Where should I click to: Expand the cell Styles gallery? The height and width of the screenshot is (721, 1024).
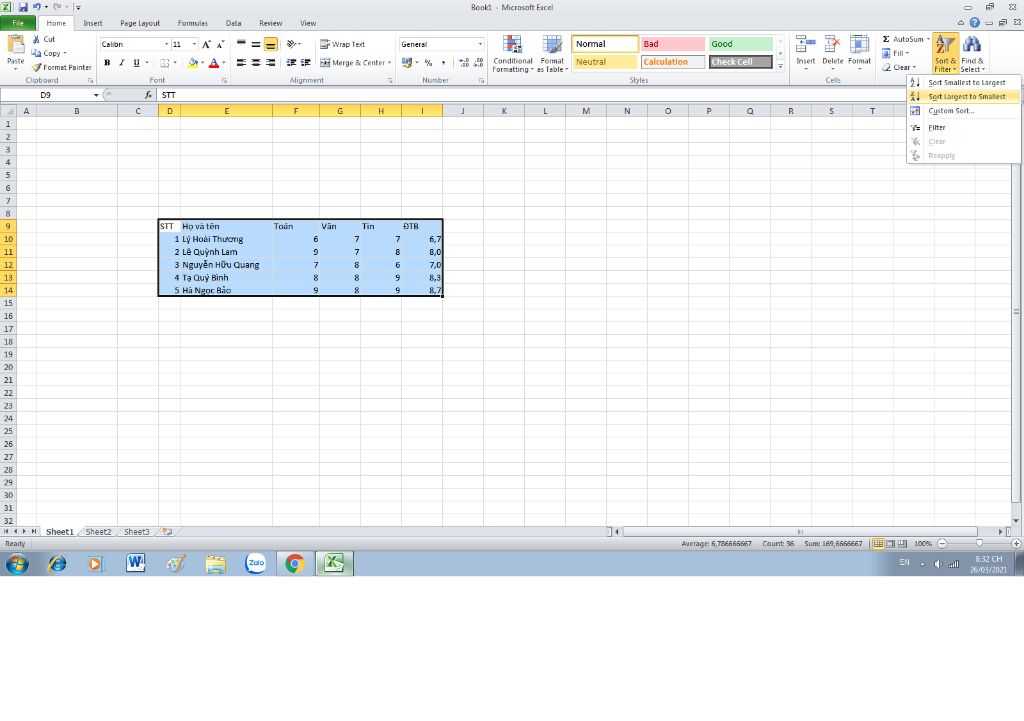[780, 66]
